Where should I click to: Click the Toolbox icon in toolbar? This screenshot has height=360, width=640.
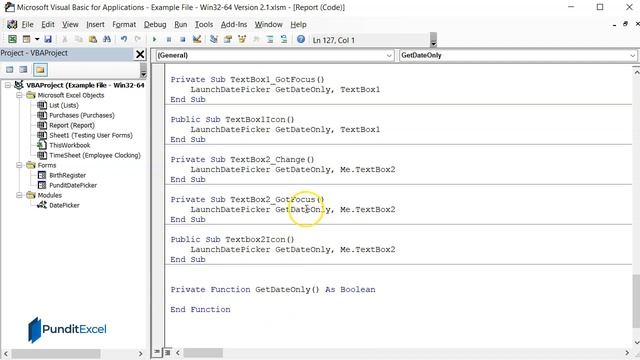pyautogui.click(x=256, y=39)
